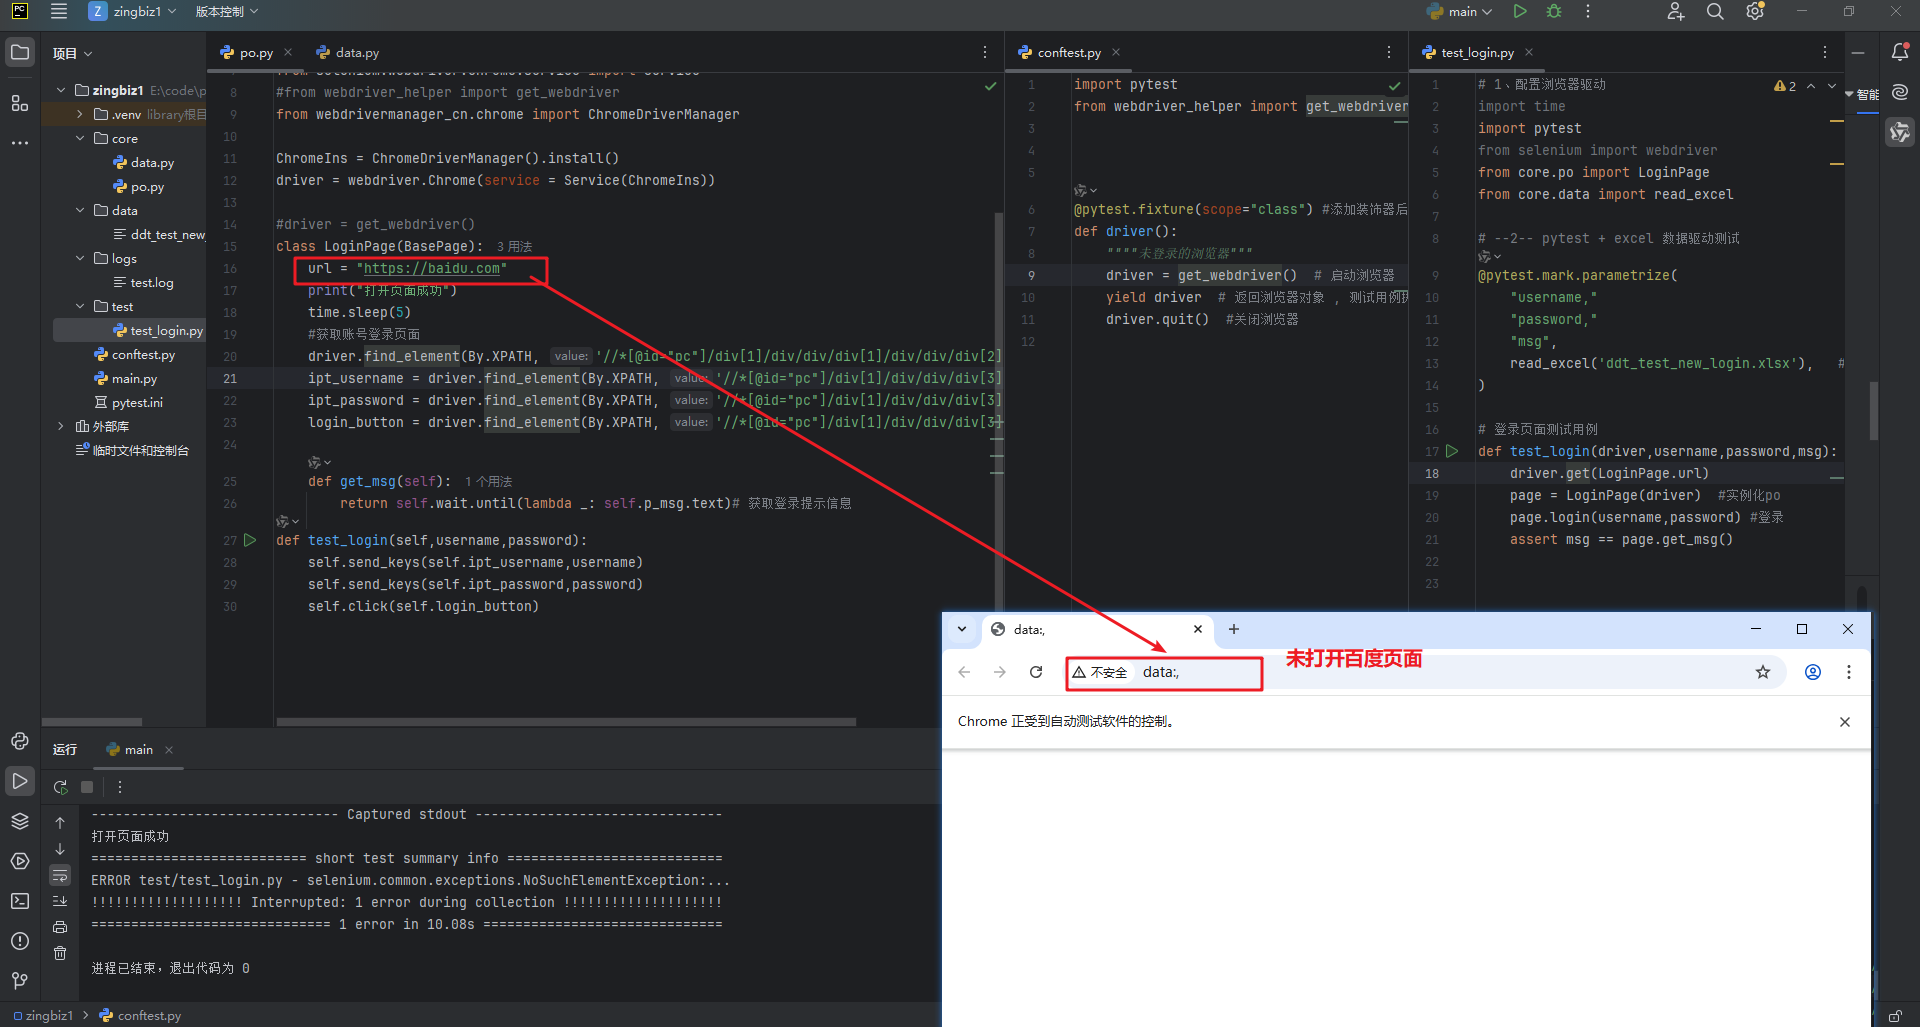Image resolution: width=1920 pixels, height=1027 pixels.
Task: Open the 版本控制 dropdown
Action: [226, 12]
